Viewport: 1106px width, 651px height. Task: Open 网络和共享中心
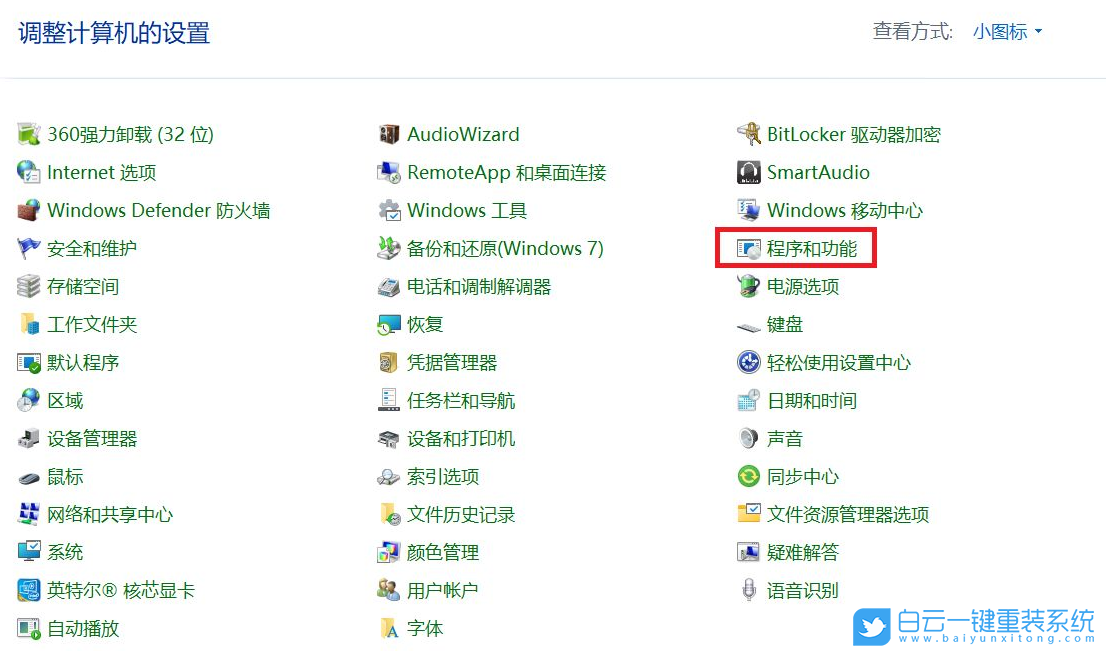click(110, 514)
